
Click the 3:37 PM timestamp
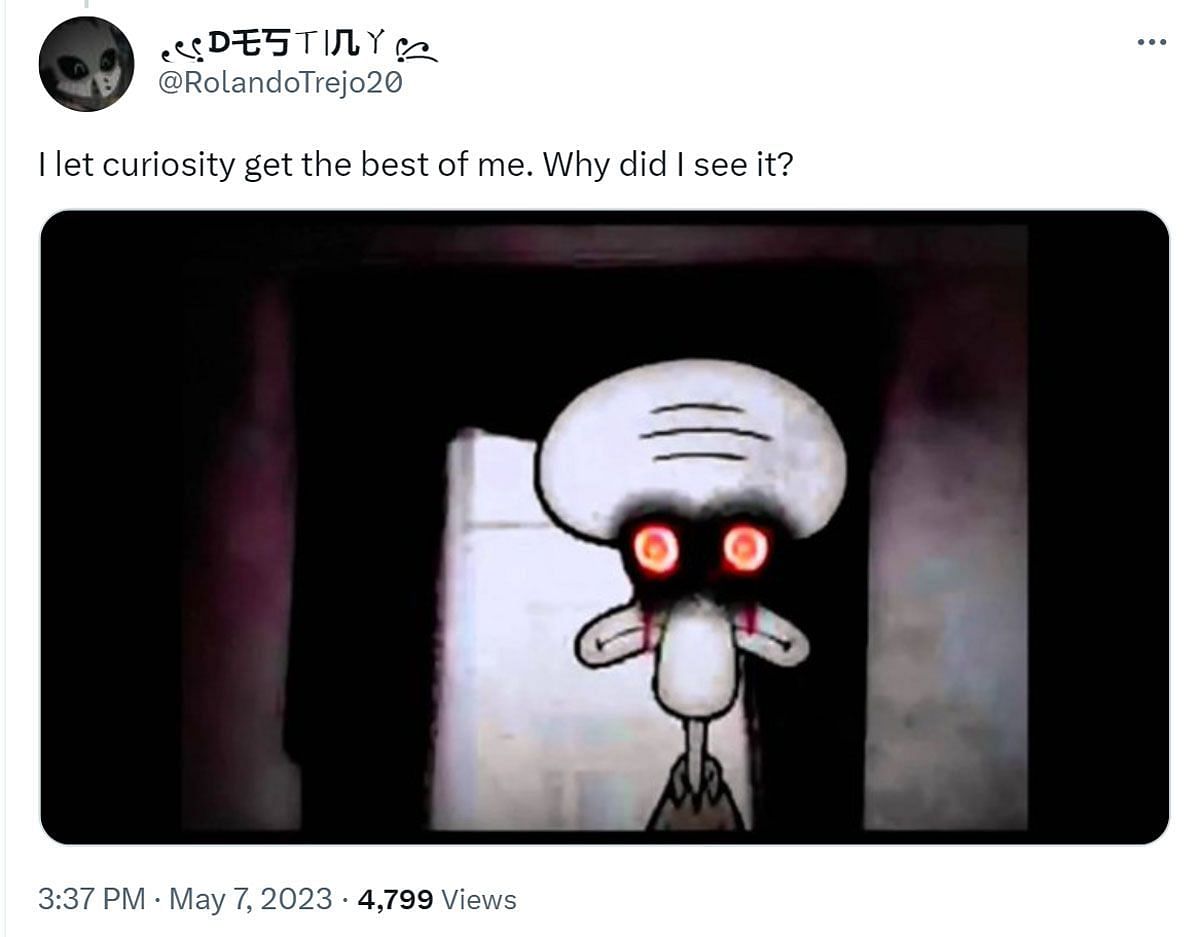92,899
